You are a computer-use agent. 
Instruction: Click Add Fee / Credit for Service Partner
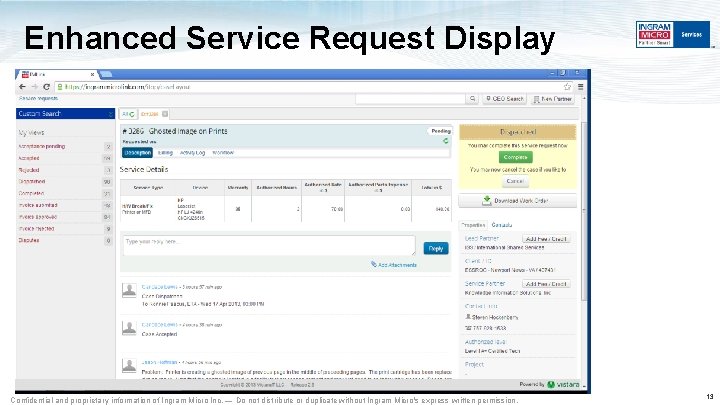click(x=546, y=284)
